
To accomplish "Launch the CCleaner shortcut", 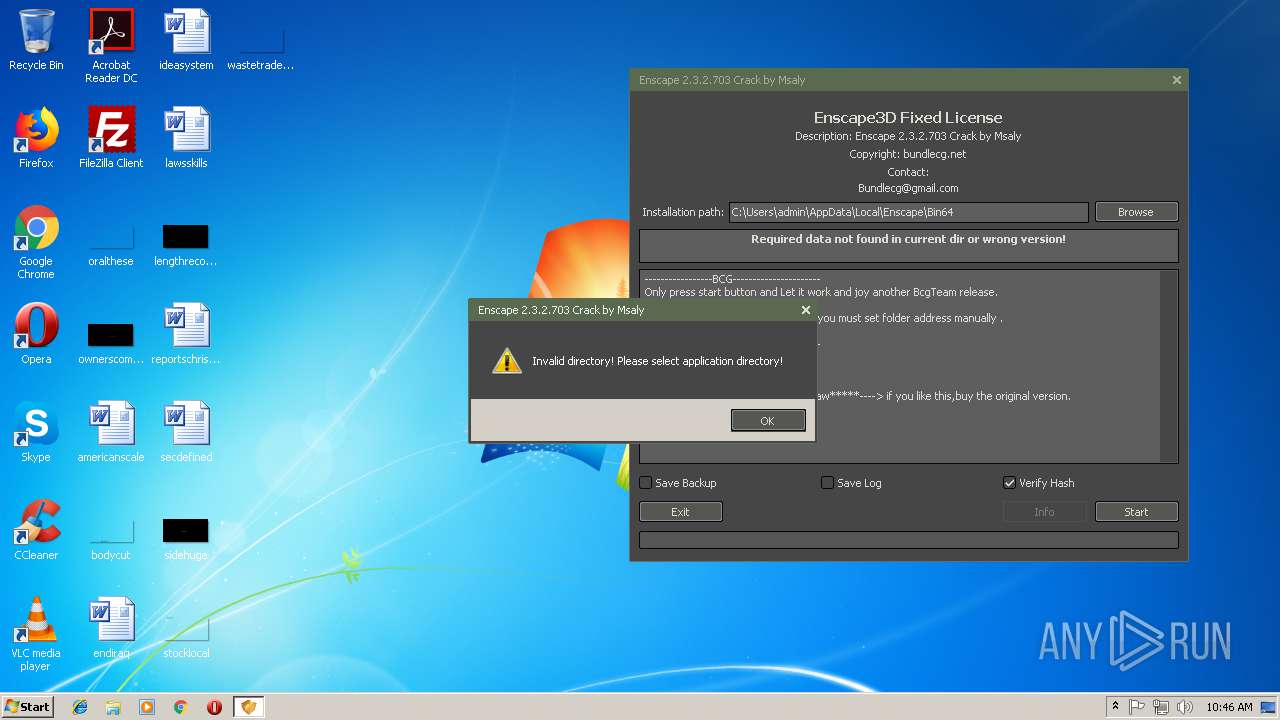I will [36, 530].
